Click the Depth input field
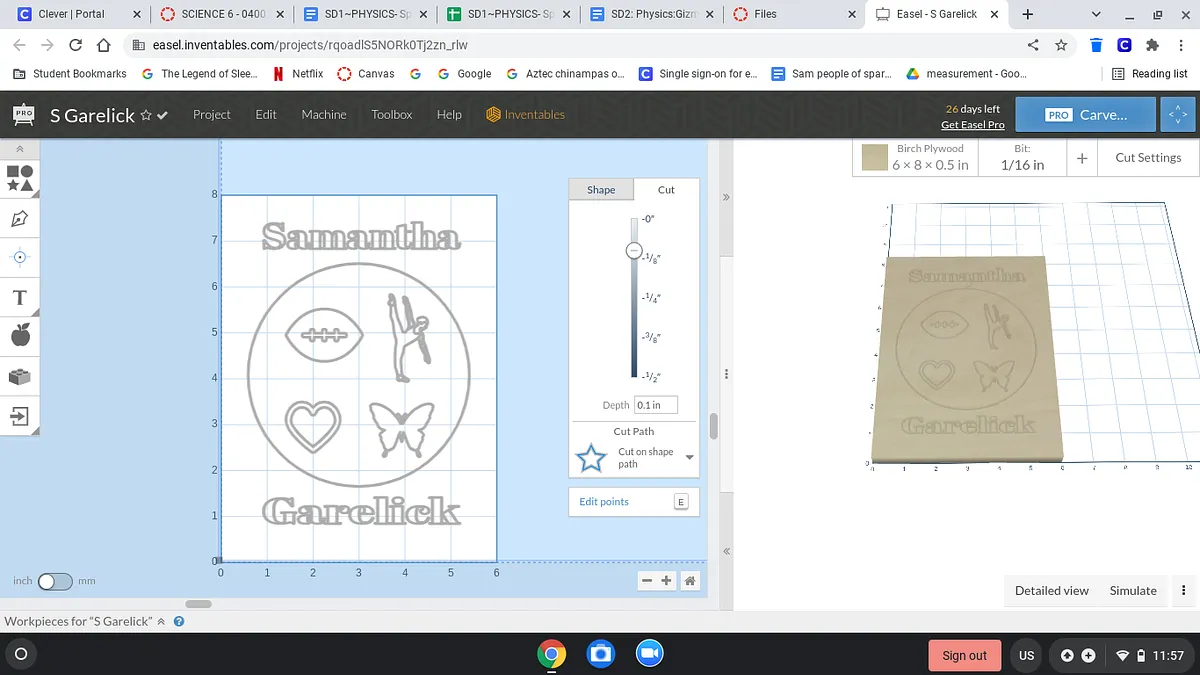 click(x=655, y=405)
